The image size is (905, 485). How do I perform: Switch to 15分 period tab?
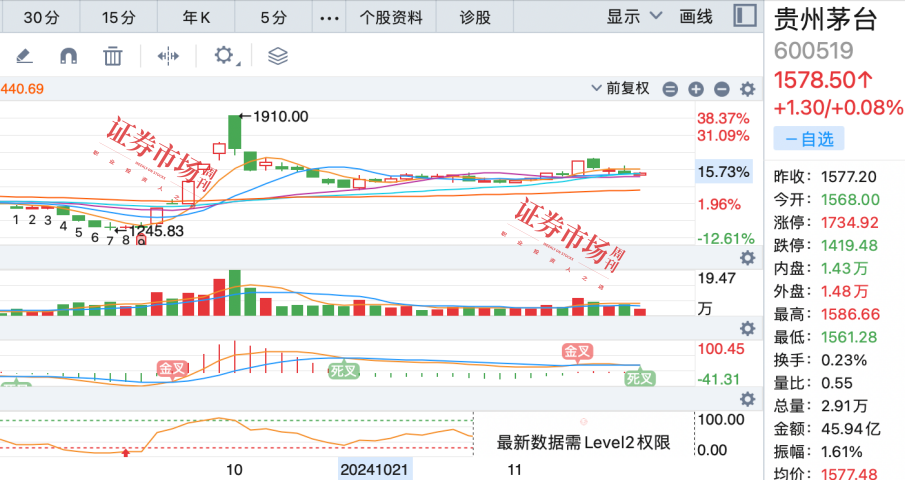point(118,17)
